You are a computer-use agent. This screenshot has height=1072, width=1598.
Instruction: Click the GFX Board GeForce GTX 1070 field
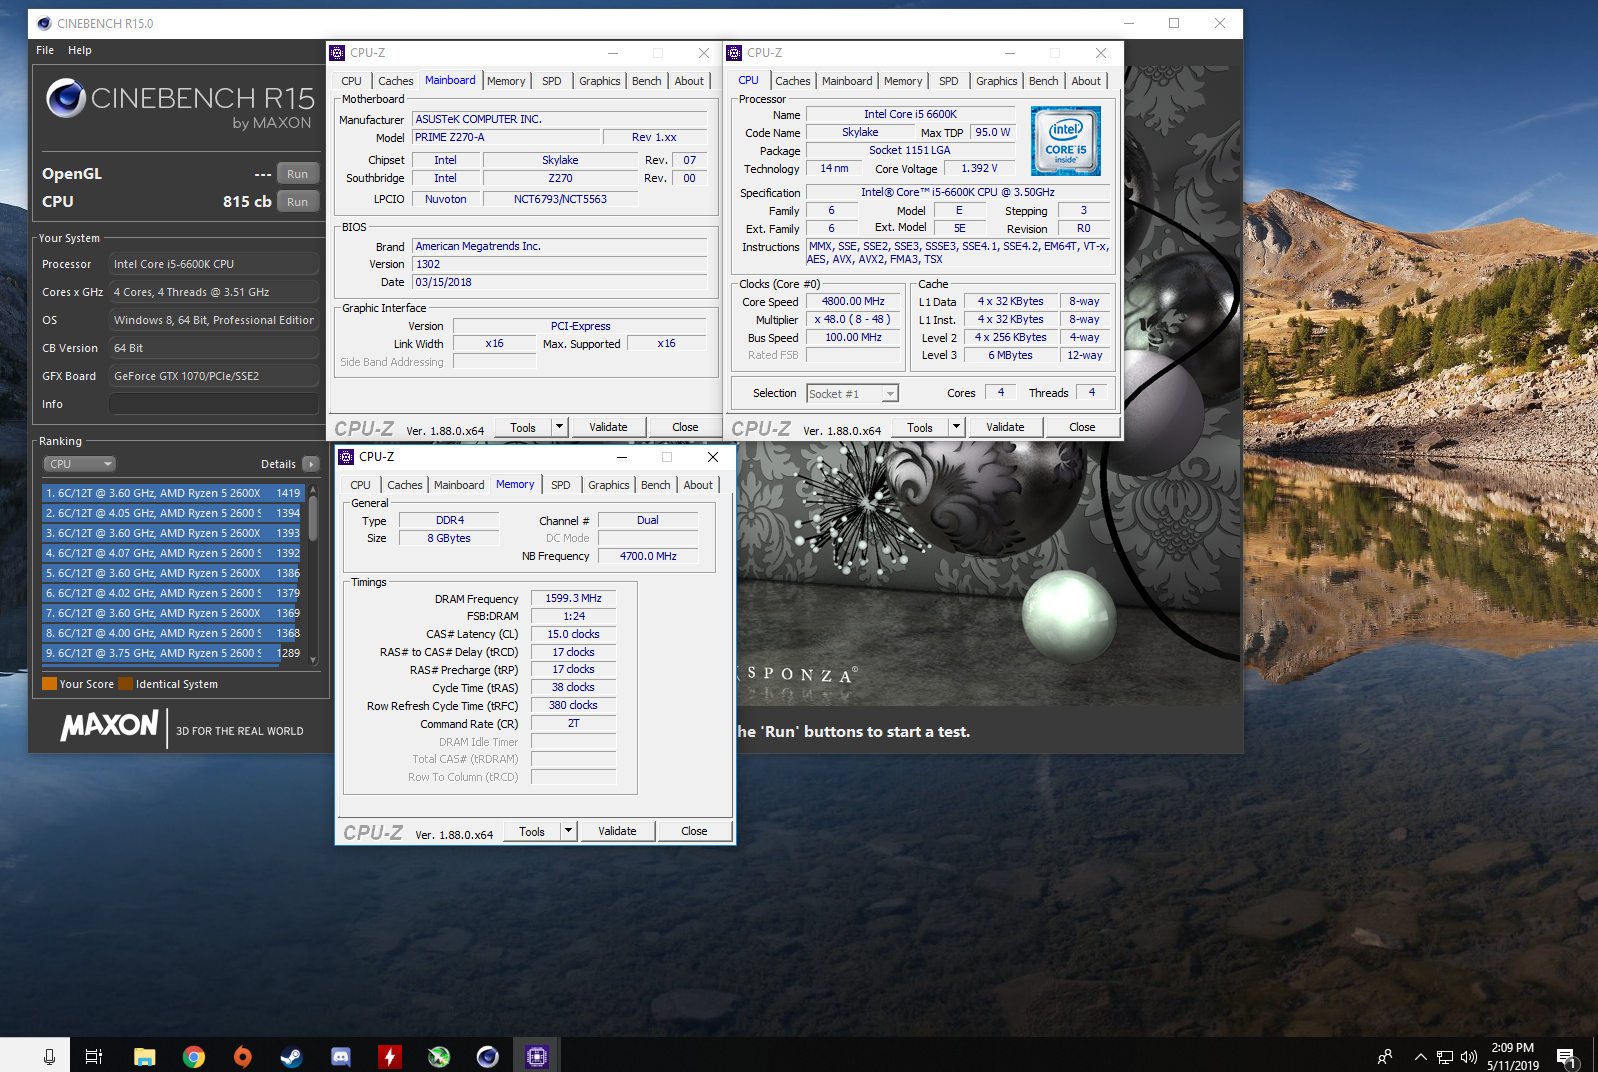pyautogui.click(x=214, y=376)
